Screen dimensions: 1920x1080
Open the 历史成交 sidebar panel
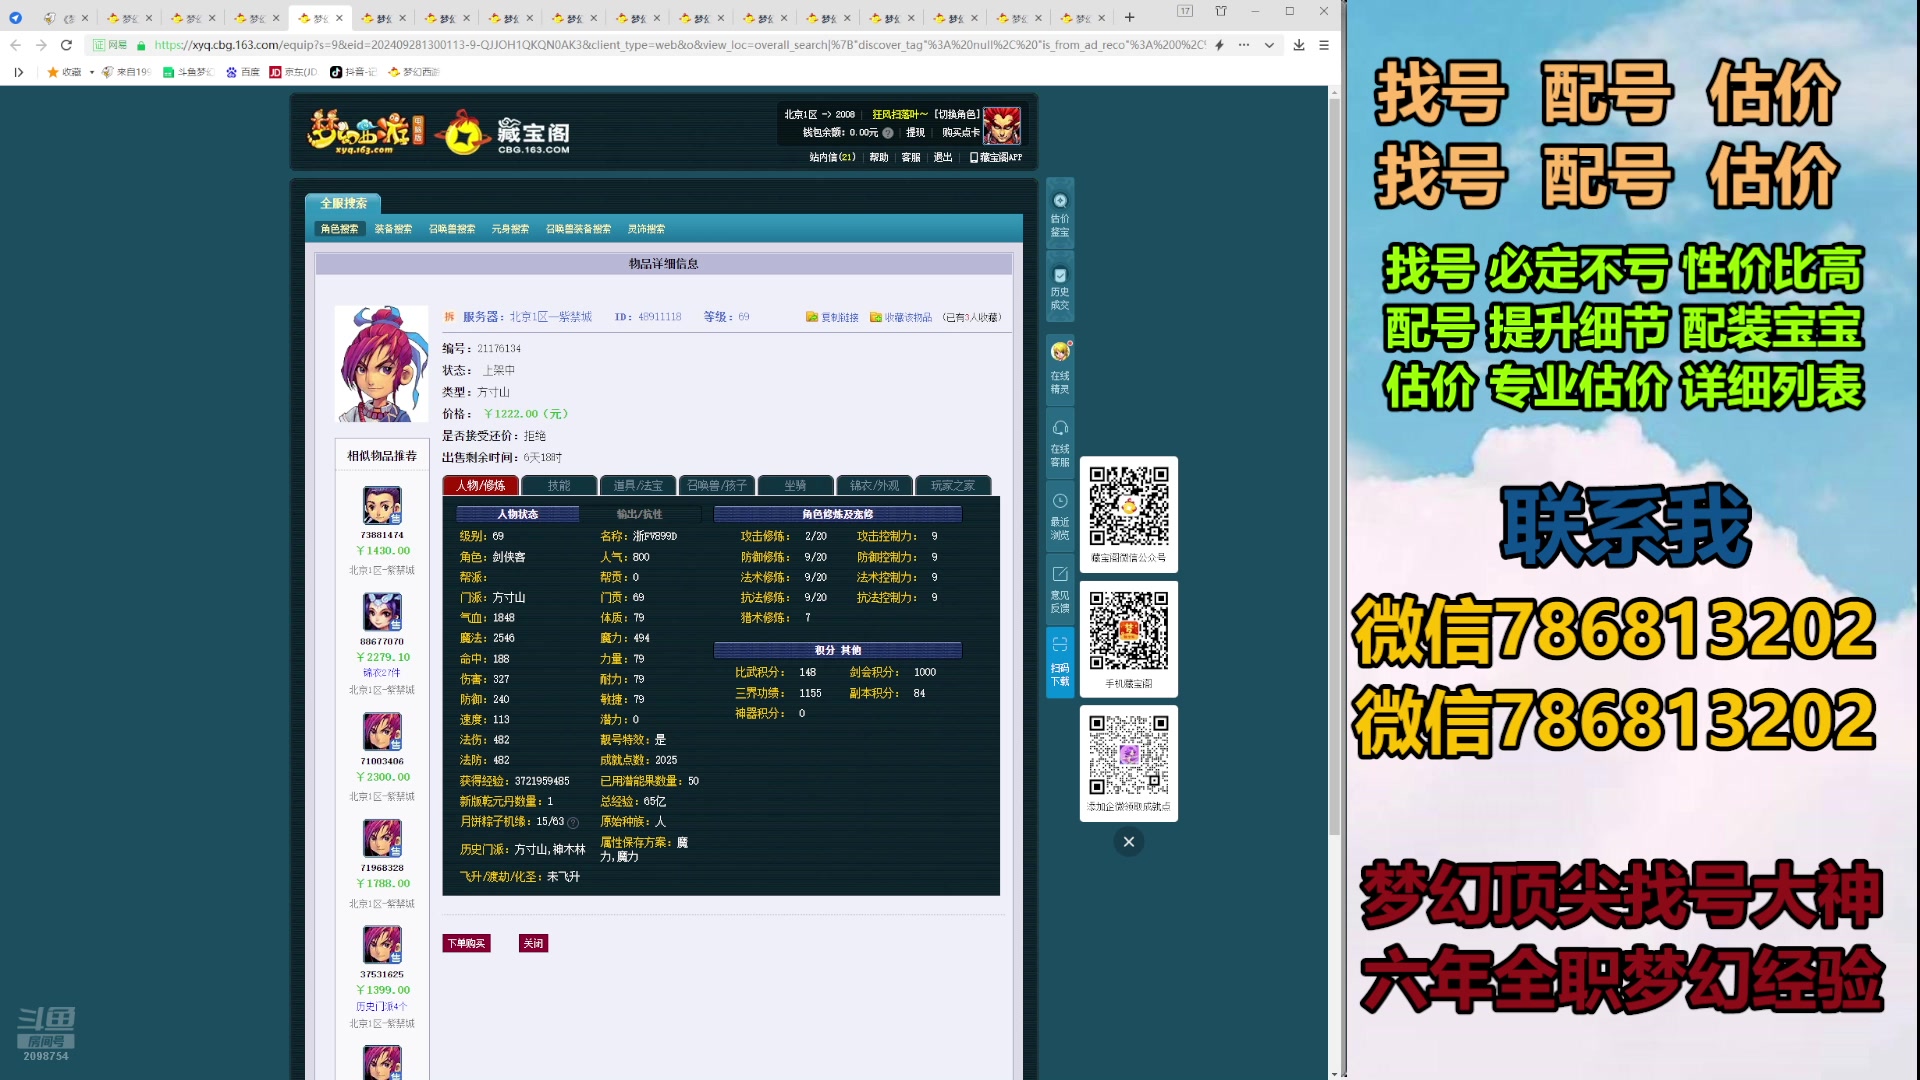click(1060, 288)
